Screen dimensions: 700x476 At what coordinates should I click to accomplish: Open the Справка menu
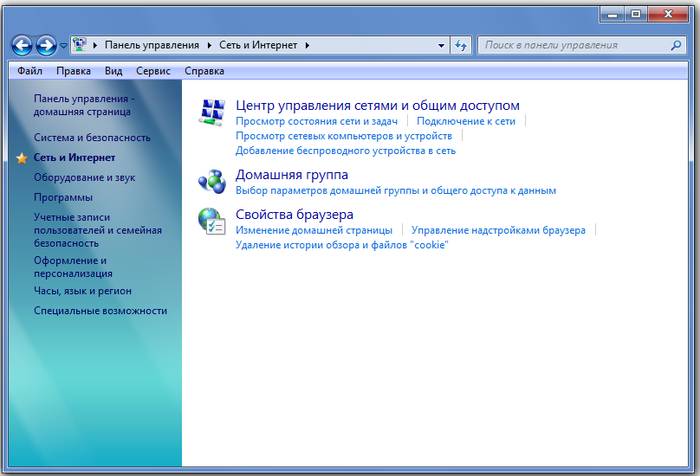(x=204, y=71)
